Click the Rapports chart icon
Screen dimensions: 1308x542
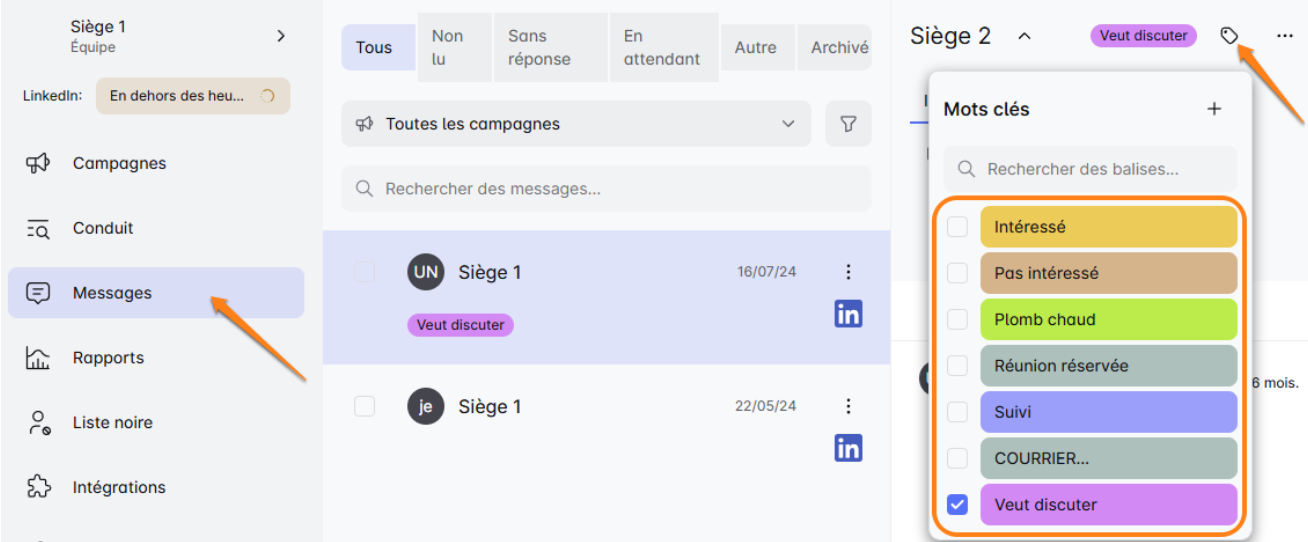point(38,358)
